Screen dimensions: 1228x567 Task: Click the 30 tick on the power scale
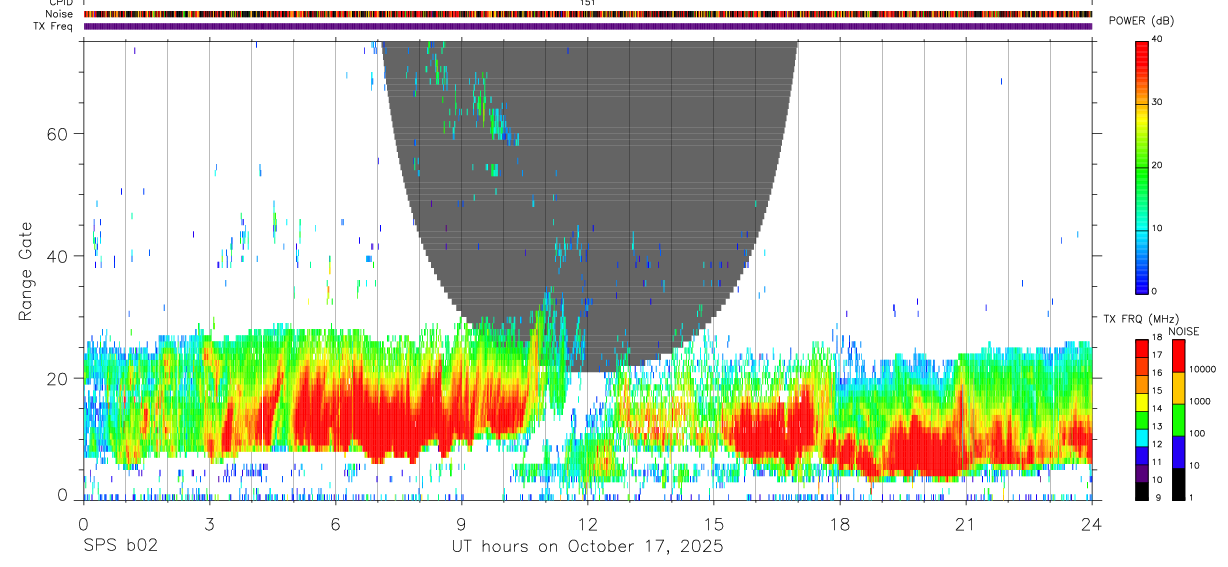[x=1157, y=102]
